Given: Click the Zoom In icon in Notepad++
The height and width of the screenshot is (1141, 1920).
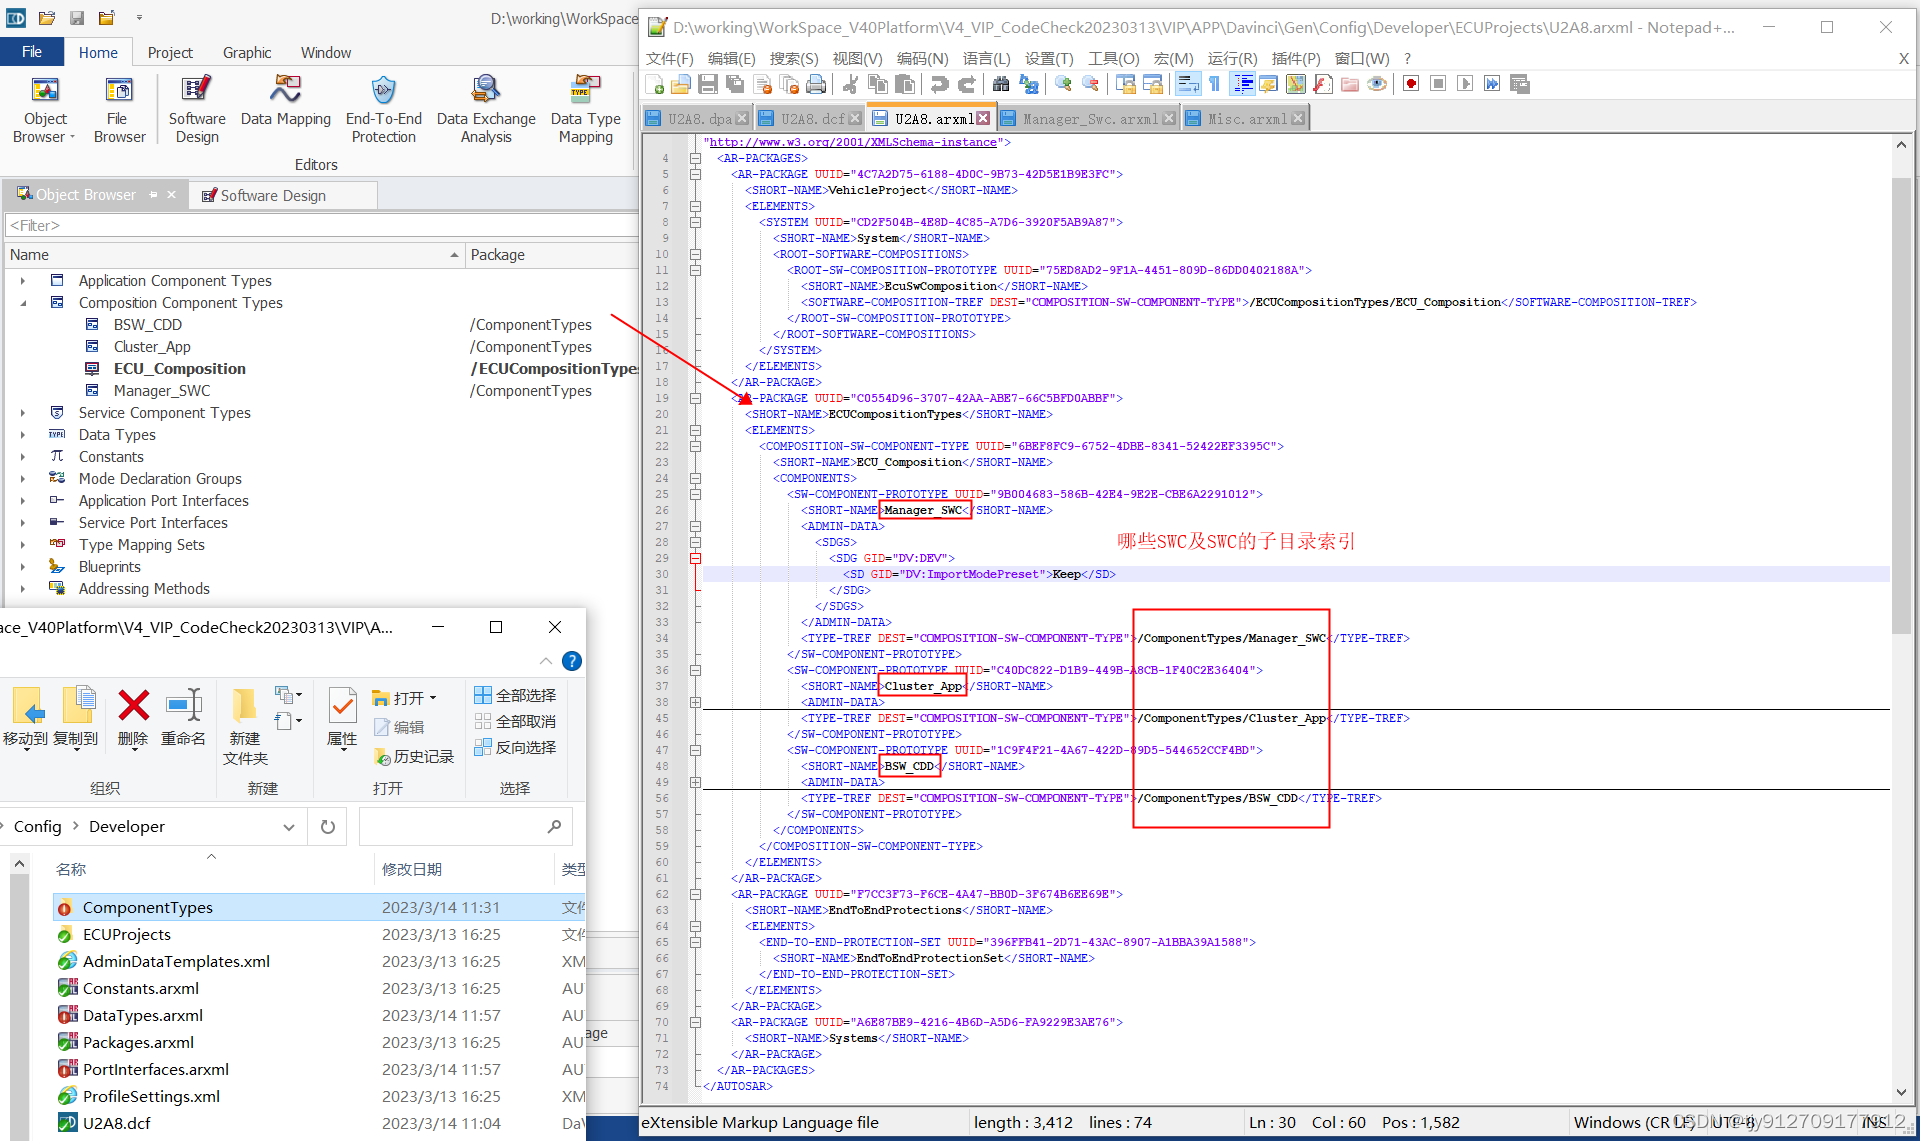Looking at the screenshot, I should coord(1062,84).
